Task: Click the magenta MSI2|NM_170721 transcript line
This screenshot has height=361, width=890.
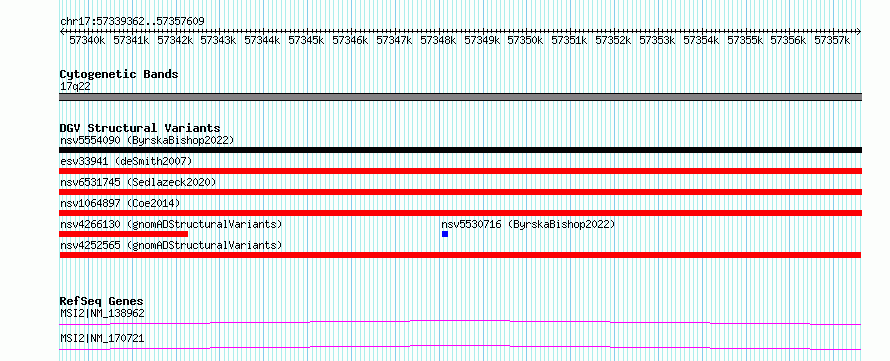Action: point(460,347)
